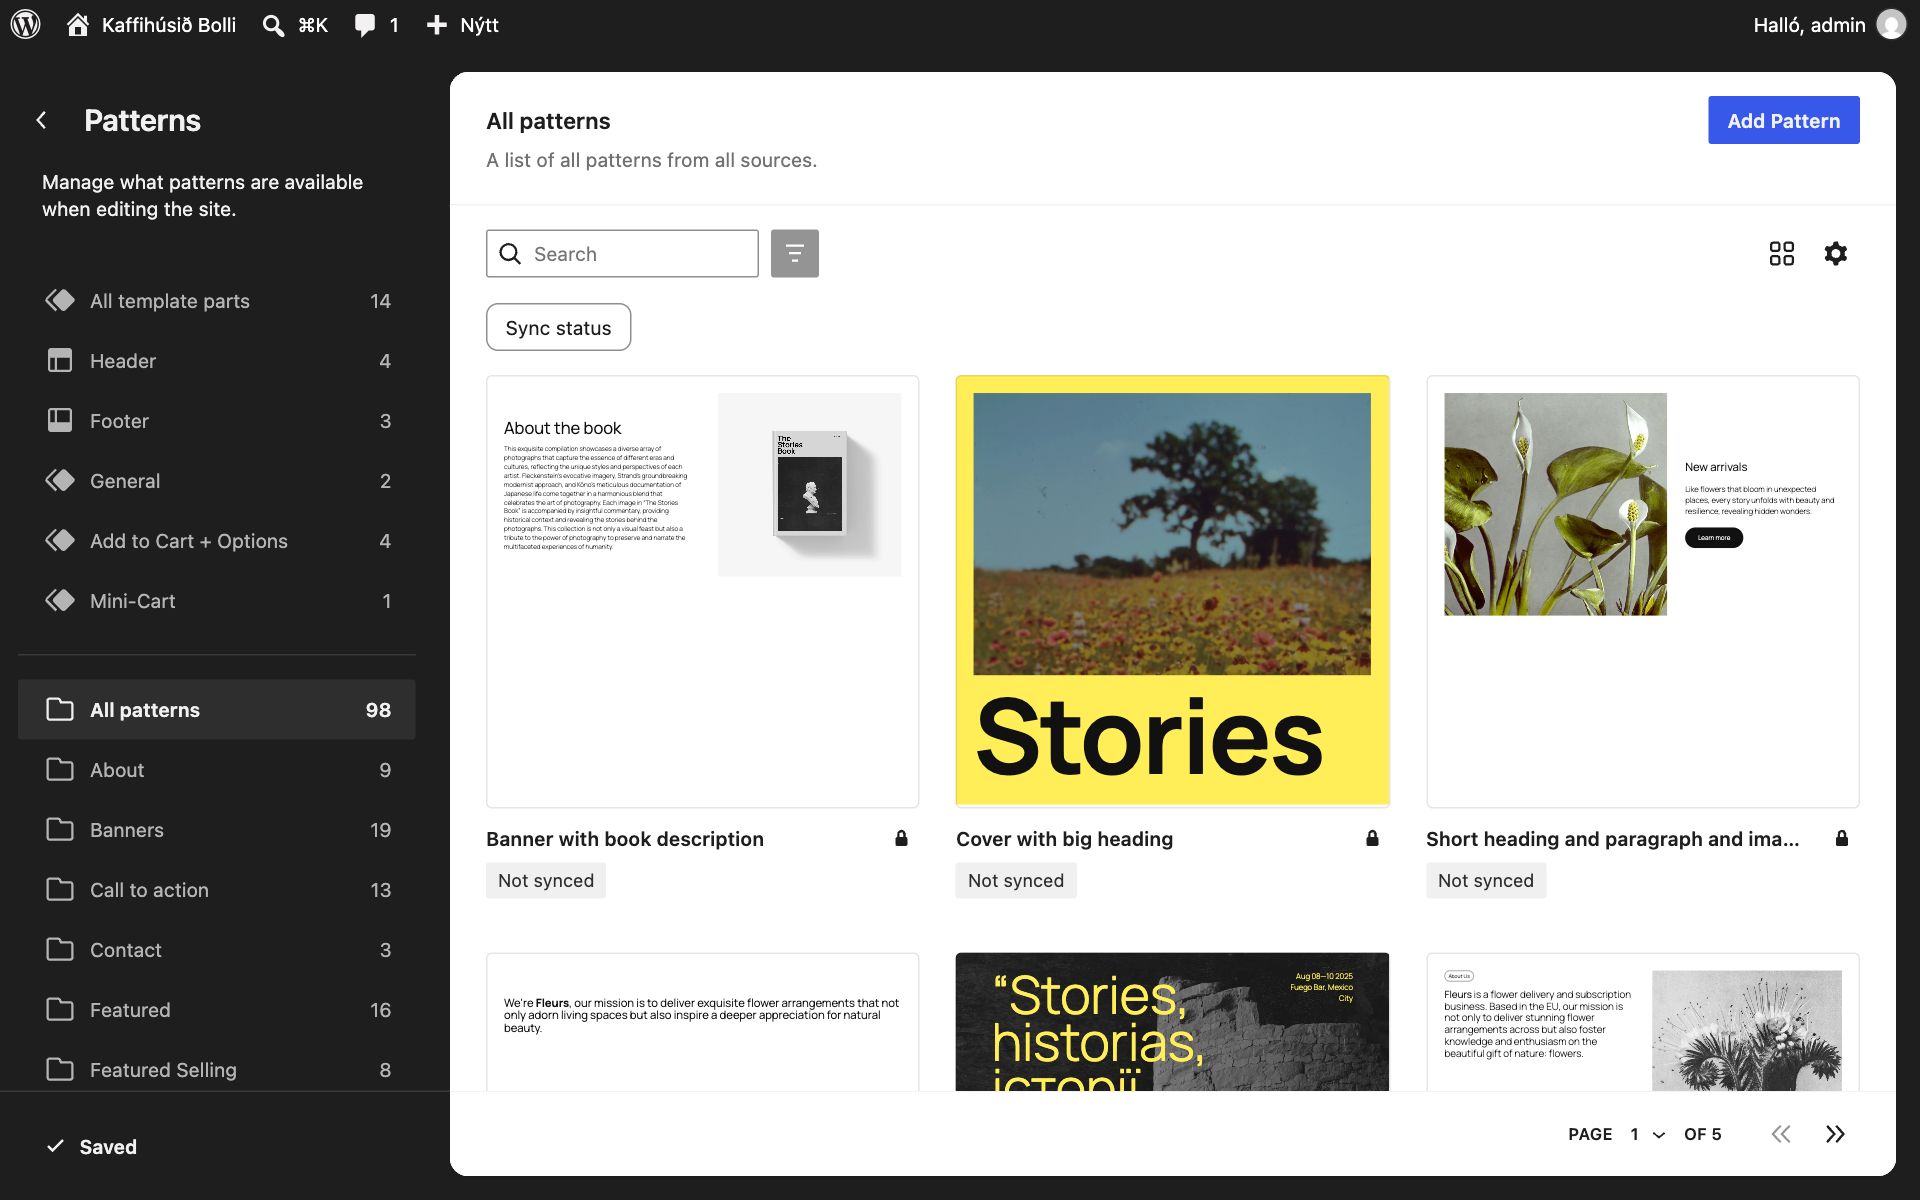
Task: Go to first page double-chevron
Action: coord(1781,1134)
